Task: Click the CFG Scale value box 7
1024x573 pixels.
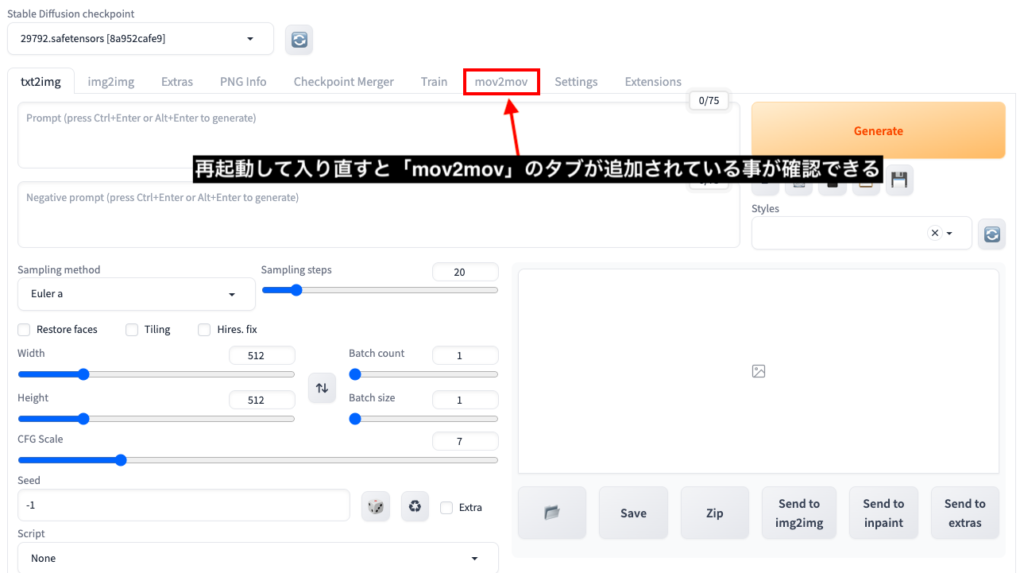Action: pos(465,442)
